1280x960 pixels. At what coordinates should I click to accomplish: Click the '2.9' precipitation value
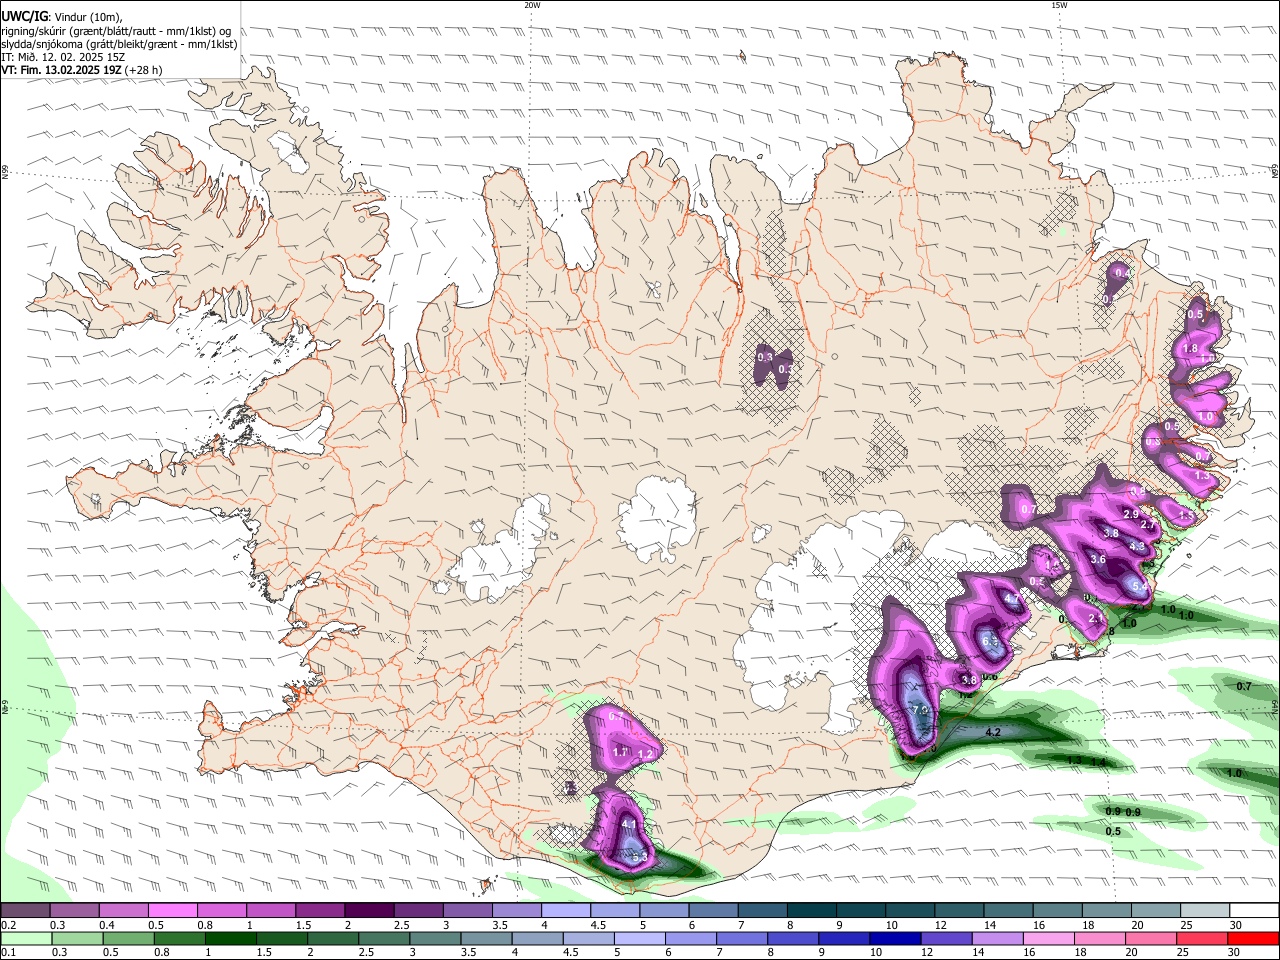[x=1131, y=514]
